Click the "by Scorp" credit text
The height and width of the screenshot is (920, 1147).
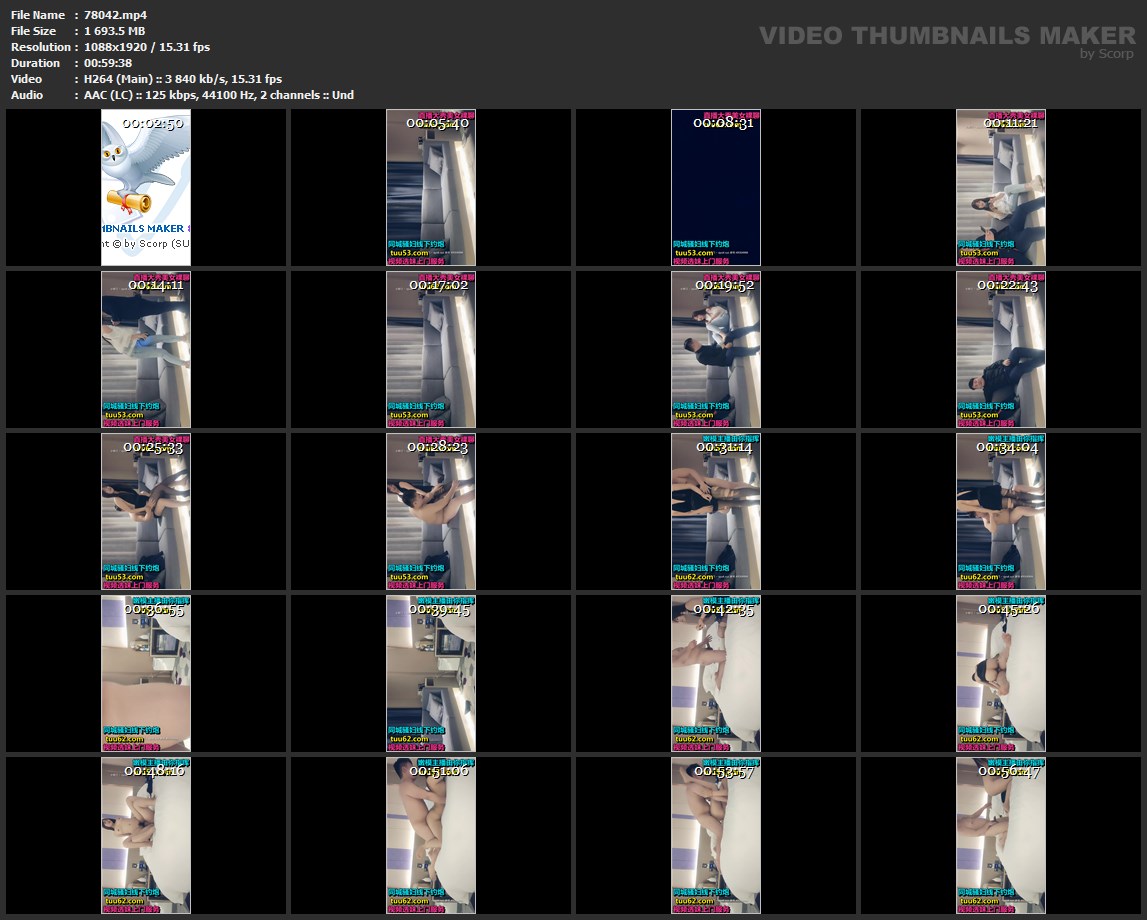(1106, 54)
